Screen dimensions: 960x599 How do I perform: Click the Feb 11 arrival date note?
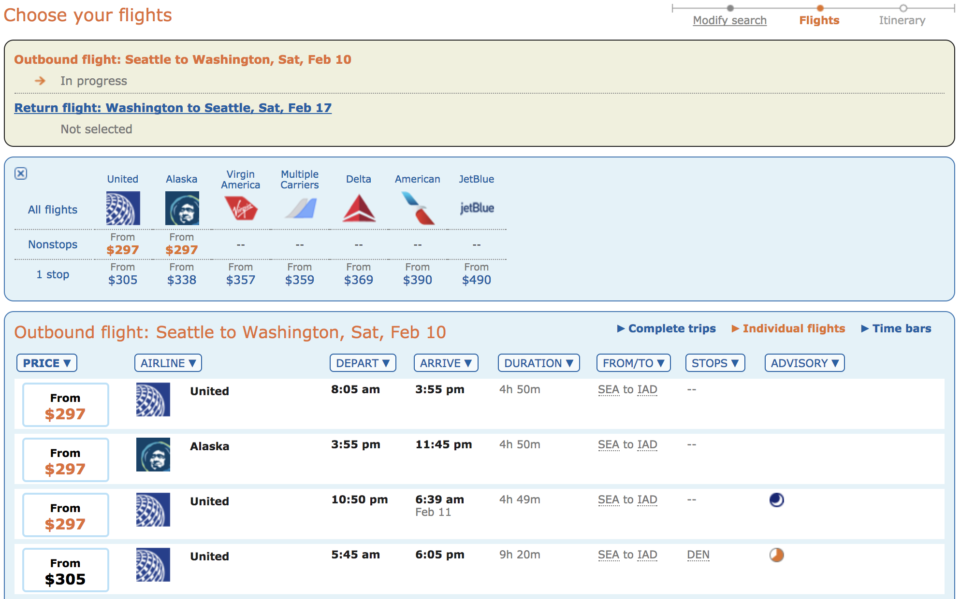433,512
